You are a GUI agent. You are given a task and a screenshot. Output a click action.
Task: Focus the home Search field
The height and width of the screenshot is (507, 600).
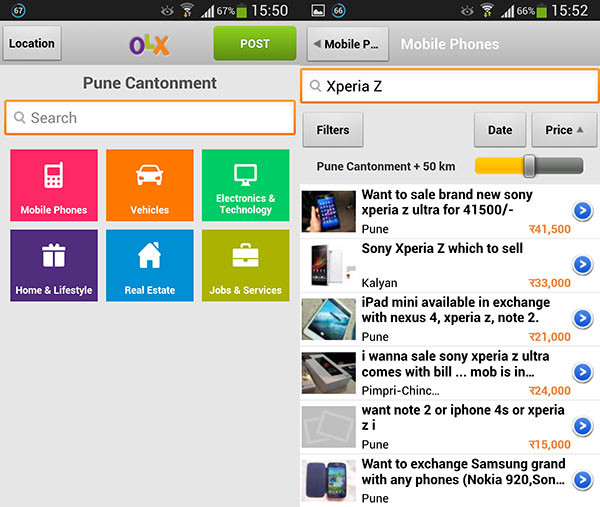coord(150,117)
